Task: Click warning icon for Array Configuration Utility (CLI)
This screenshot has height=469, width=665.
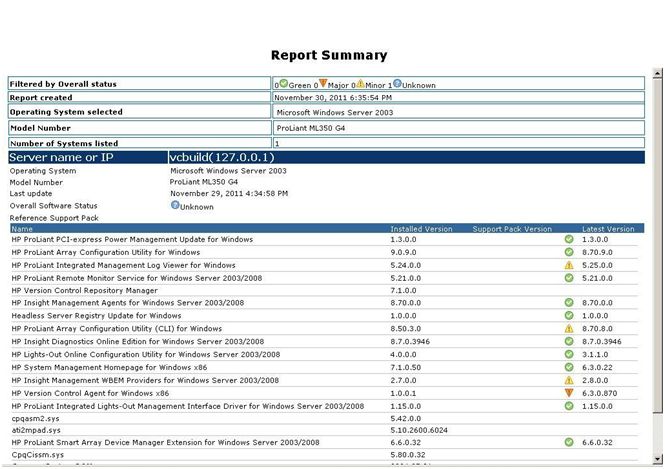Action: click(x=569, y=328)
